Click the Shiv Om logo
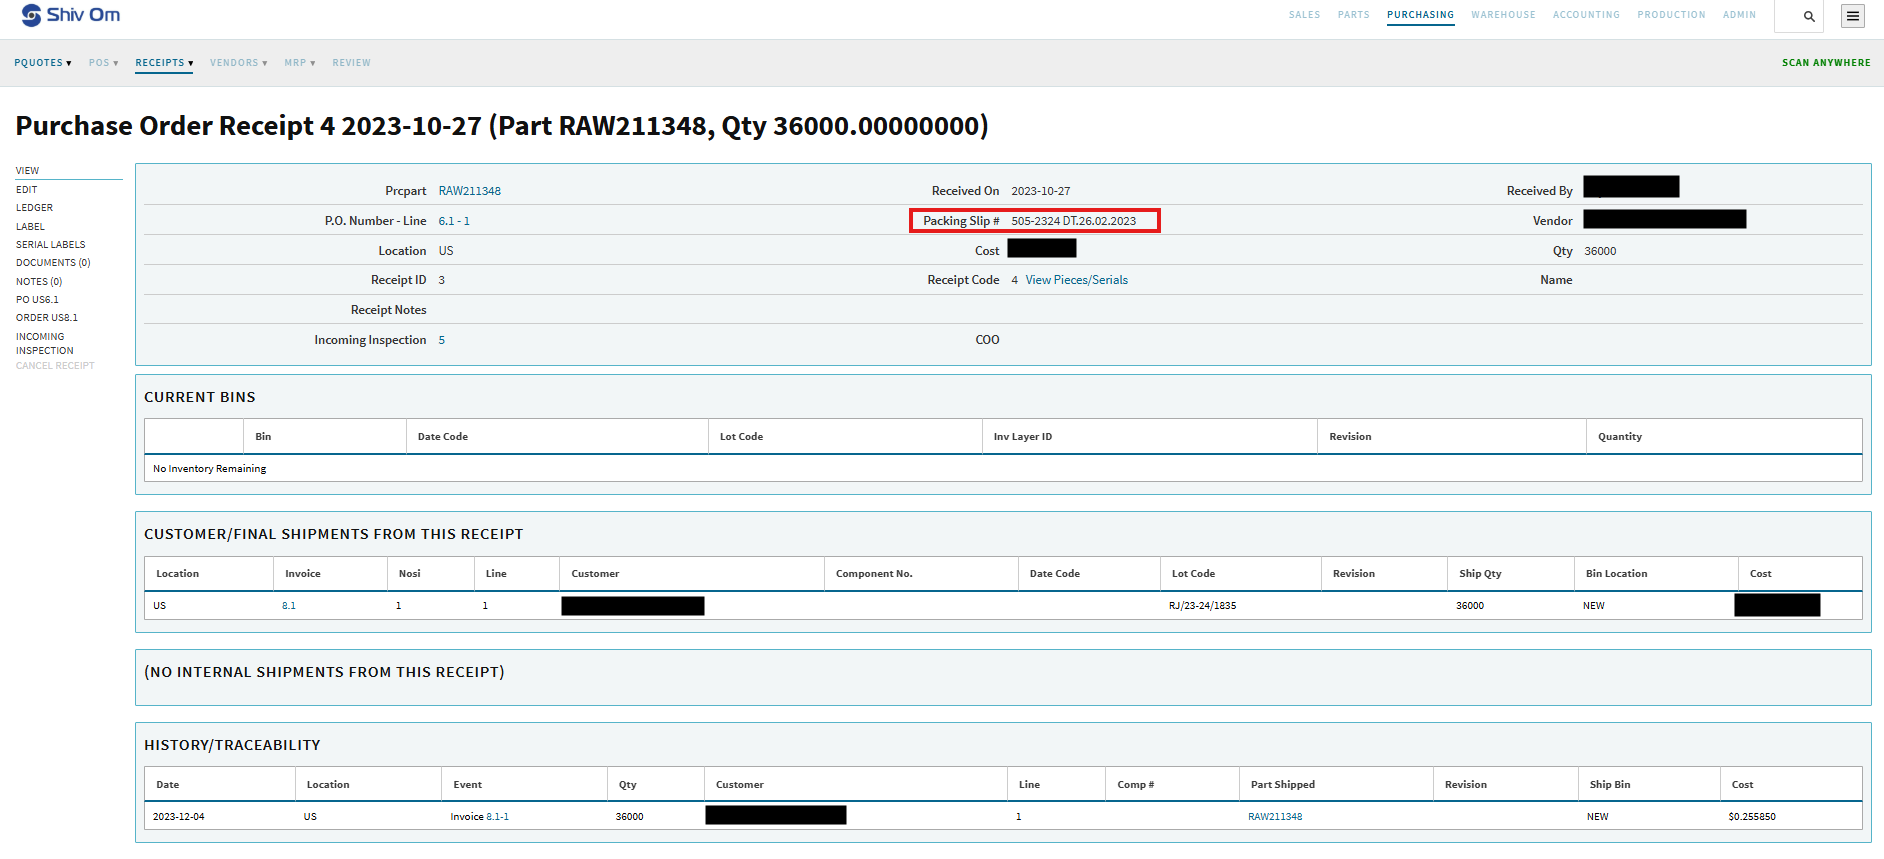The image size is (1884, 859). coord(70,15)
